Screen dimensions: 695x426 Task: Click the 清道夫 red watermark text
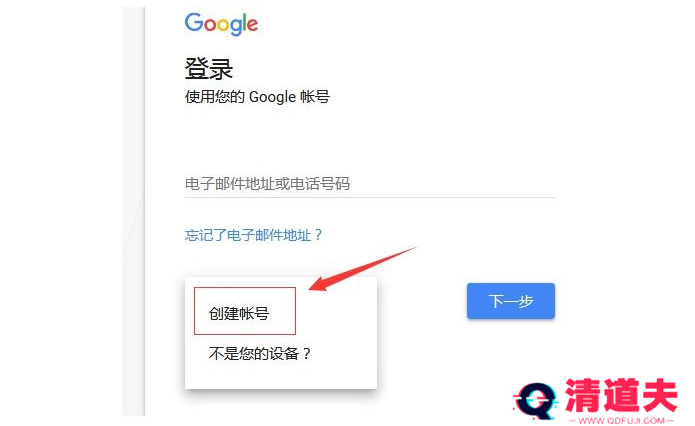click(x=621, y=395)
